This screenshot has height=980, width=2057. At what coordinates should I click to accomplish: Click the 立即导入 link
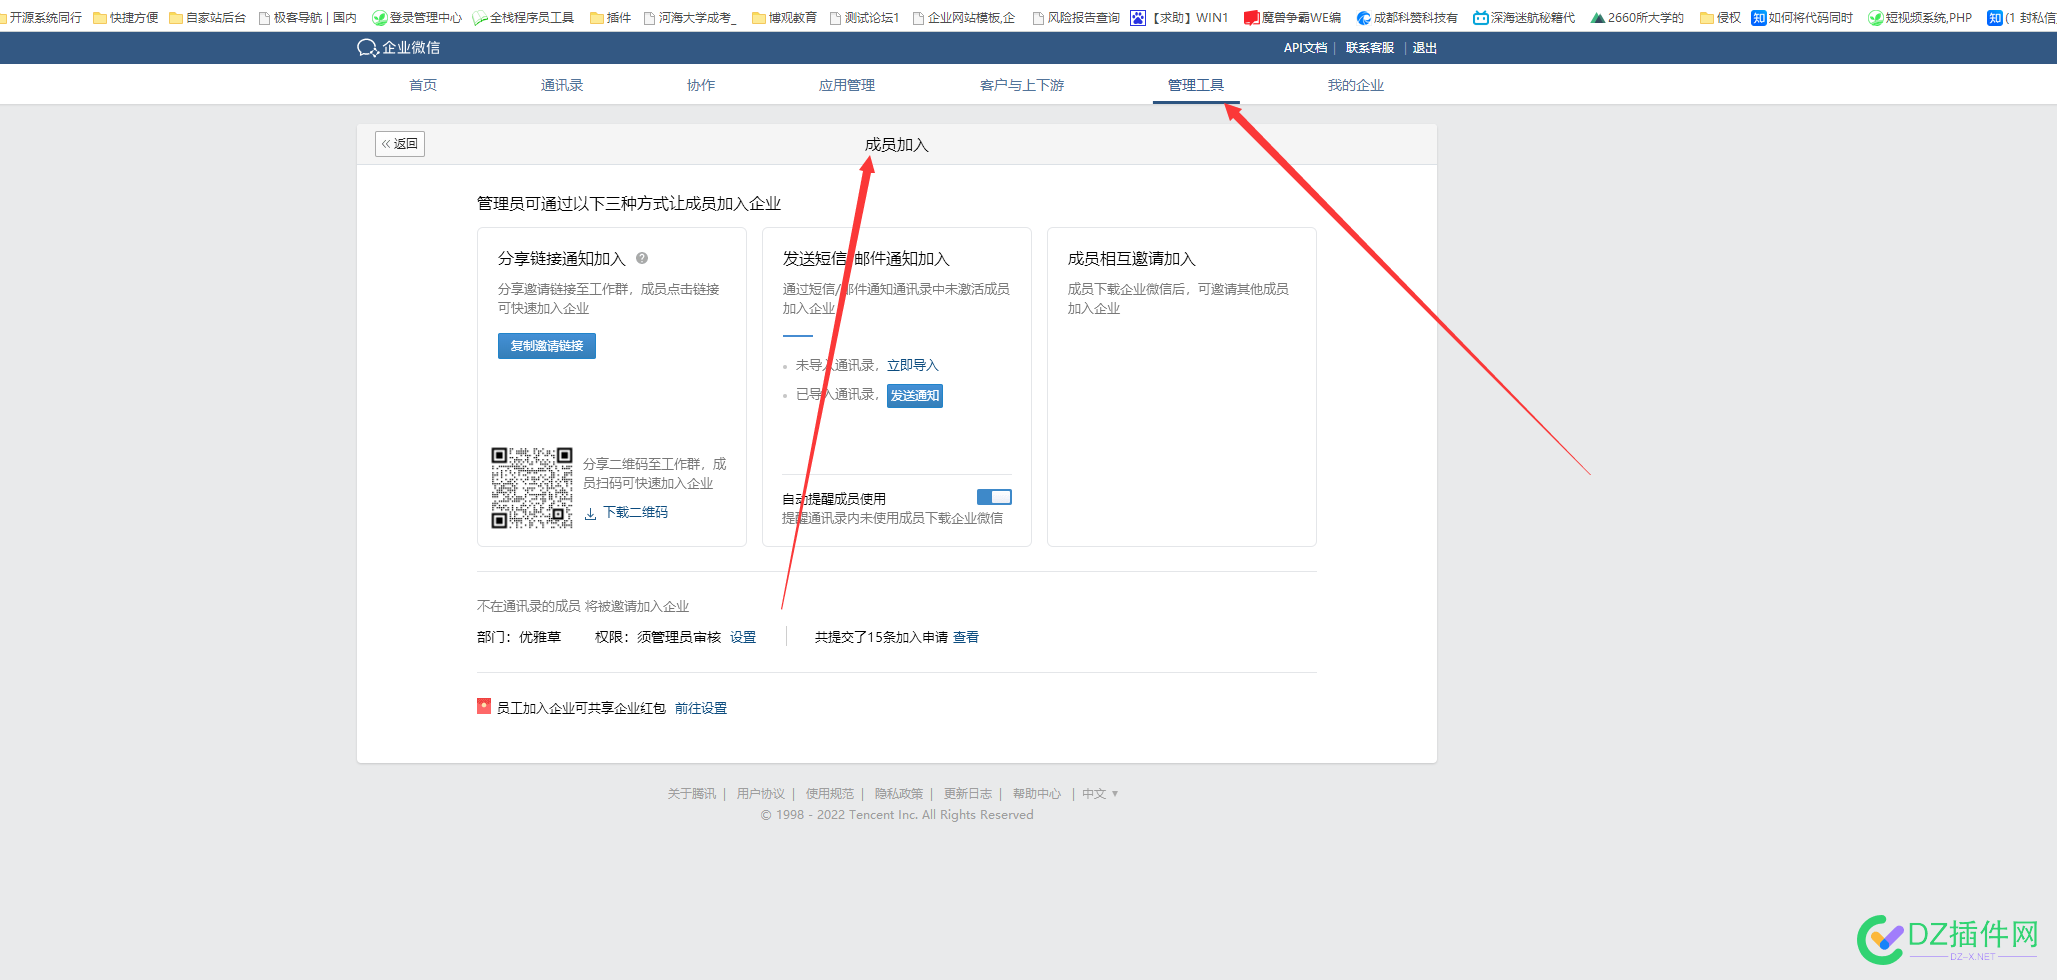point(913,365)
